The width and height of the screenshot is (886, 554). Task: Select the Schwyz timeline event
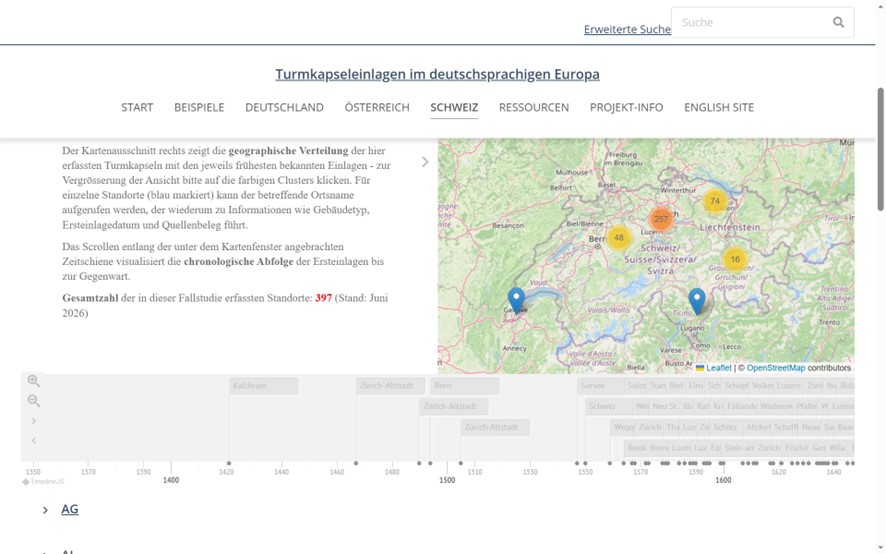609,406
